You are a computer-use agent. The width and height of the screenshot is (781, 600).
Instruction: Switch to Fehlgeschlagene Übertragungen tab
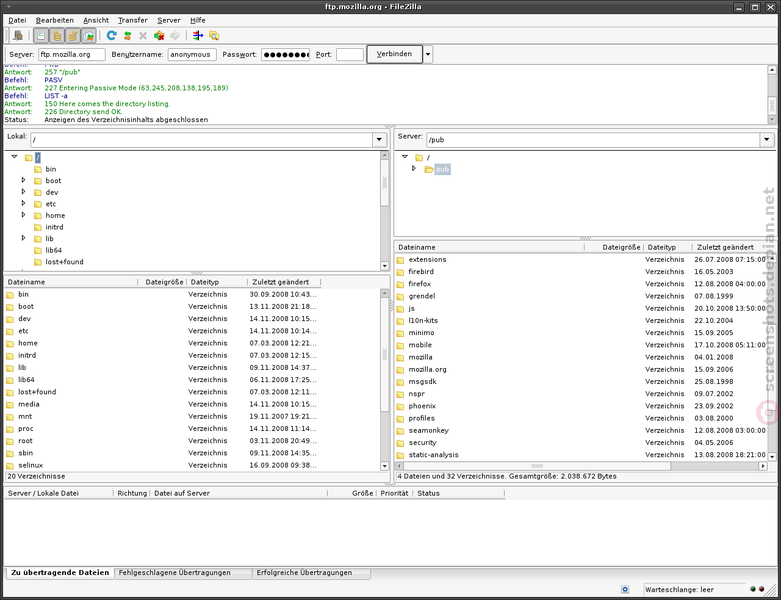174,573
